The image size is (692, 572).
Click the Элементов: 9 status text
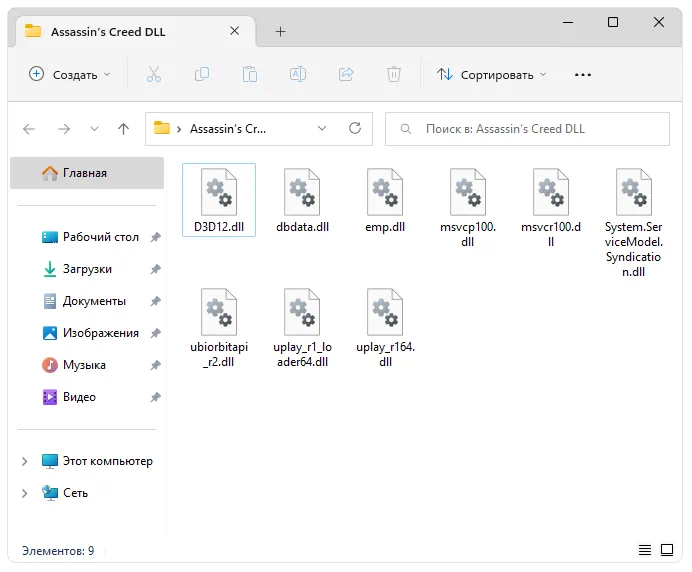point(58,551)
